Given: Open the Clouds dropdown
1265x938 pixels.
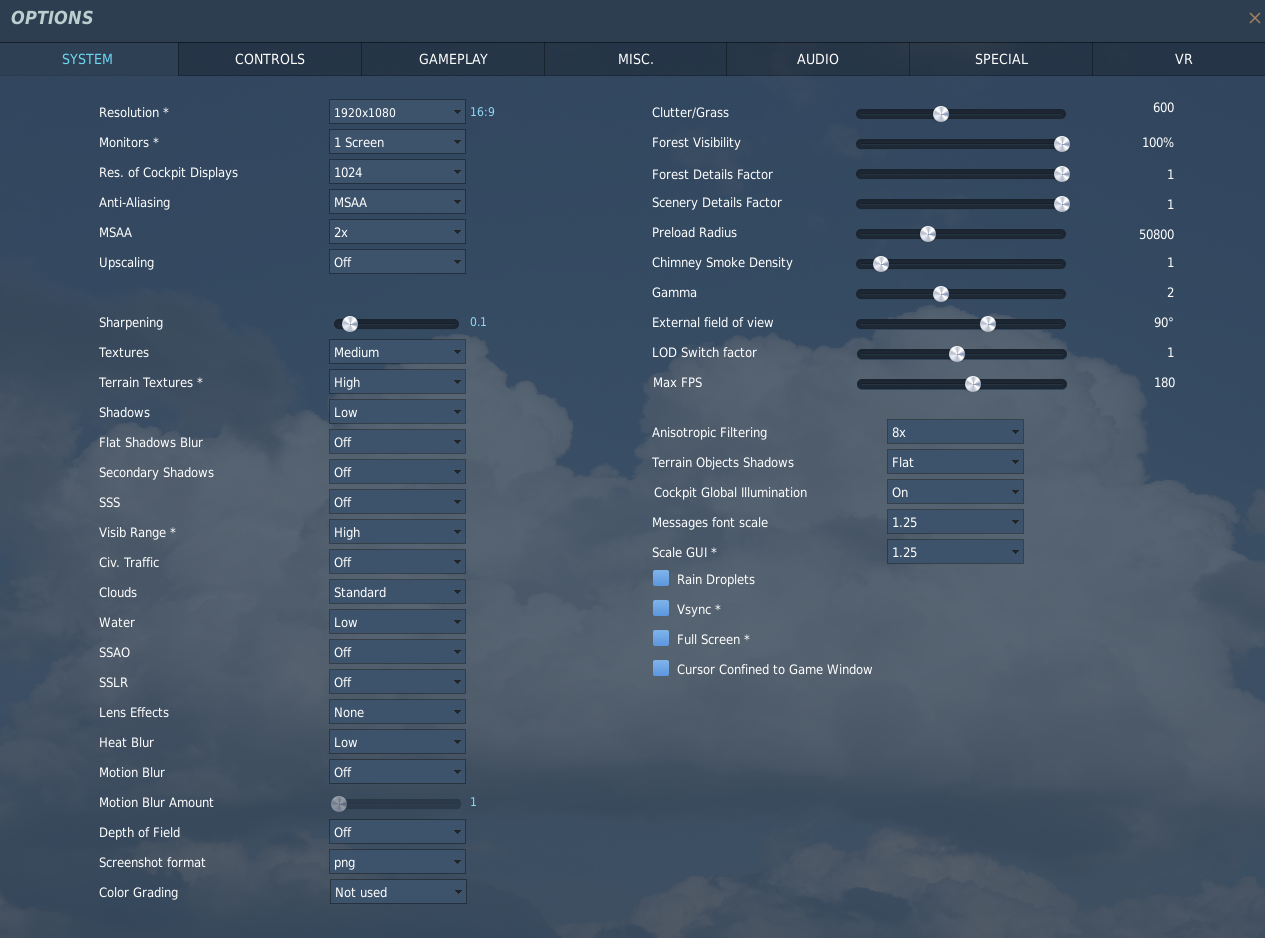Looking at the screenshot, I should tap(397, 592).
